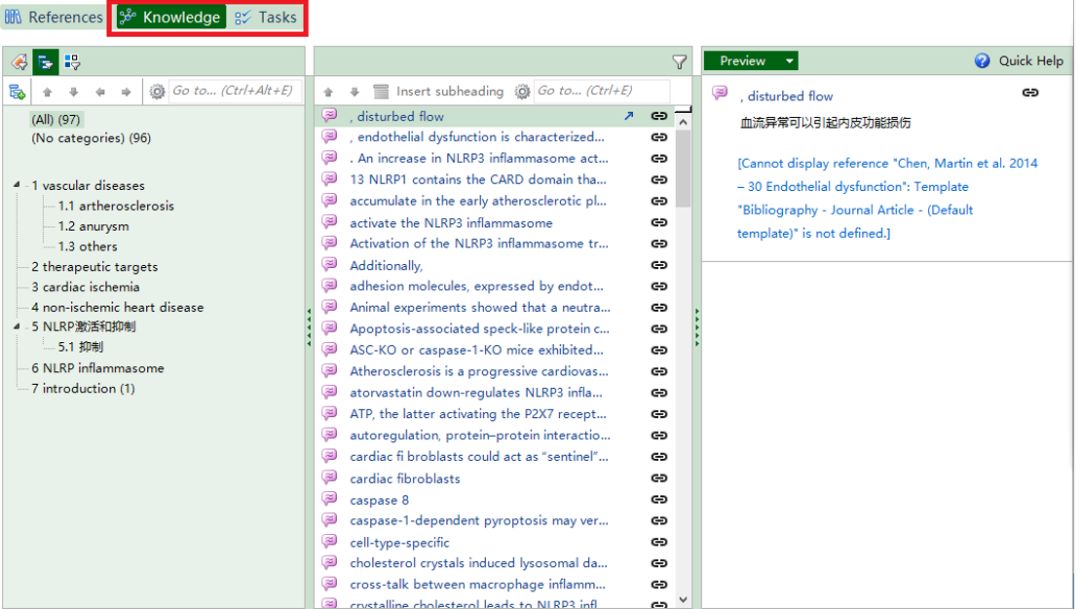Image resolution: width=1080 pixels, height=609 pixels.
Task: Collapse the 5 NLRP激活和抑制 node
Action: 17,327
